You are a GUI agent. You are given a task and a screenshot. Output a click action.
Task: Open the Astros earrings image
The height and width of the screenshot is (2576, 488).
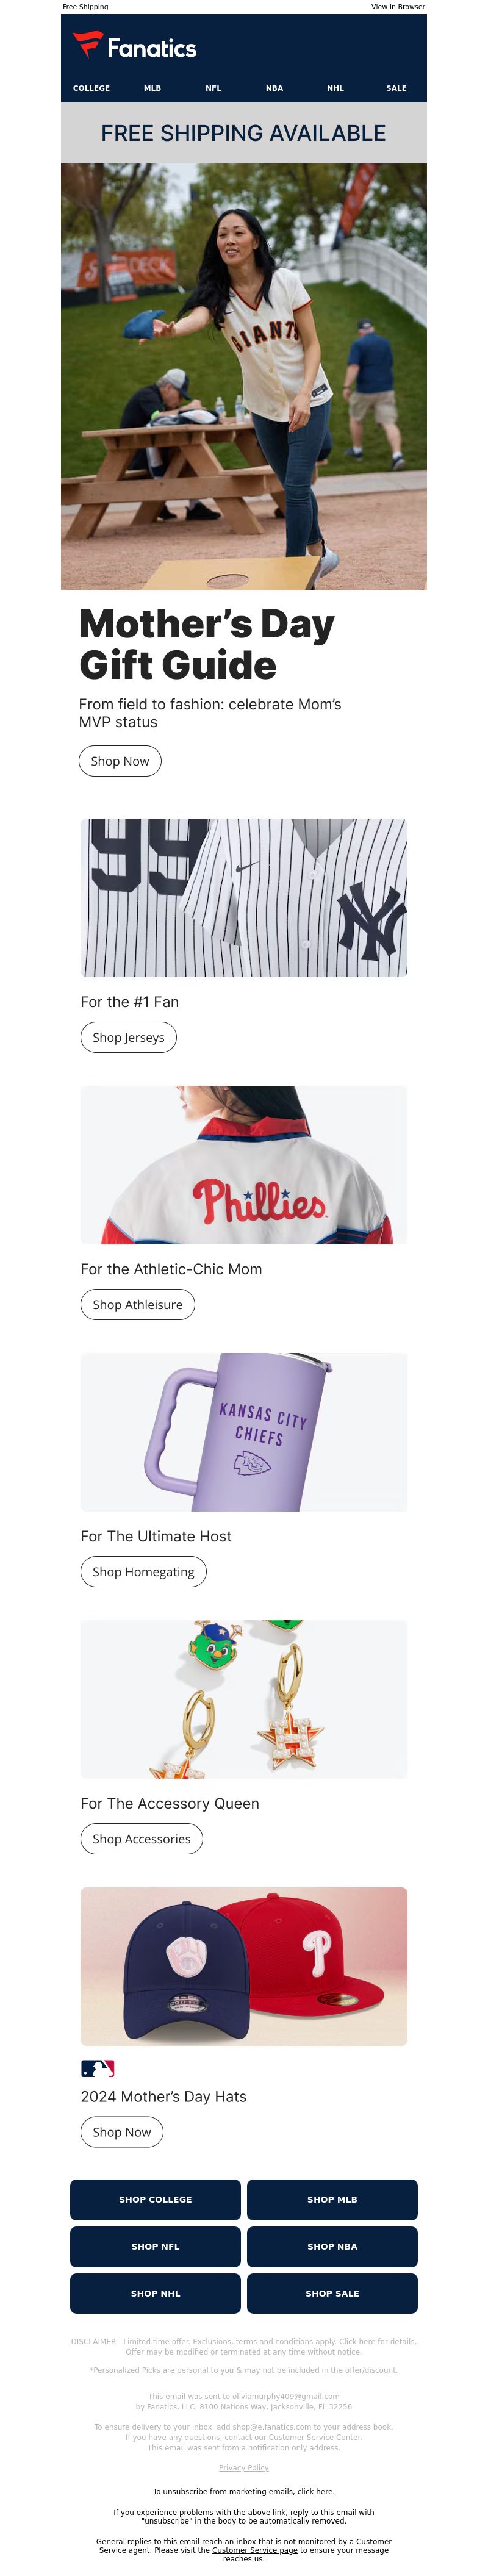tap(244, 1698)
